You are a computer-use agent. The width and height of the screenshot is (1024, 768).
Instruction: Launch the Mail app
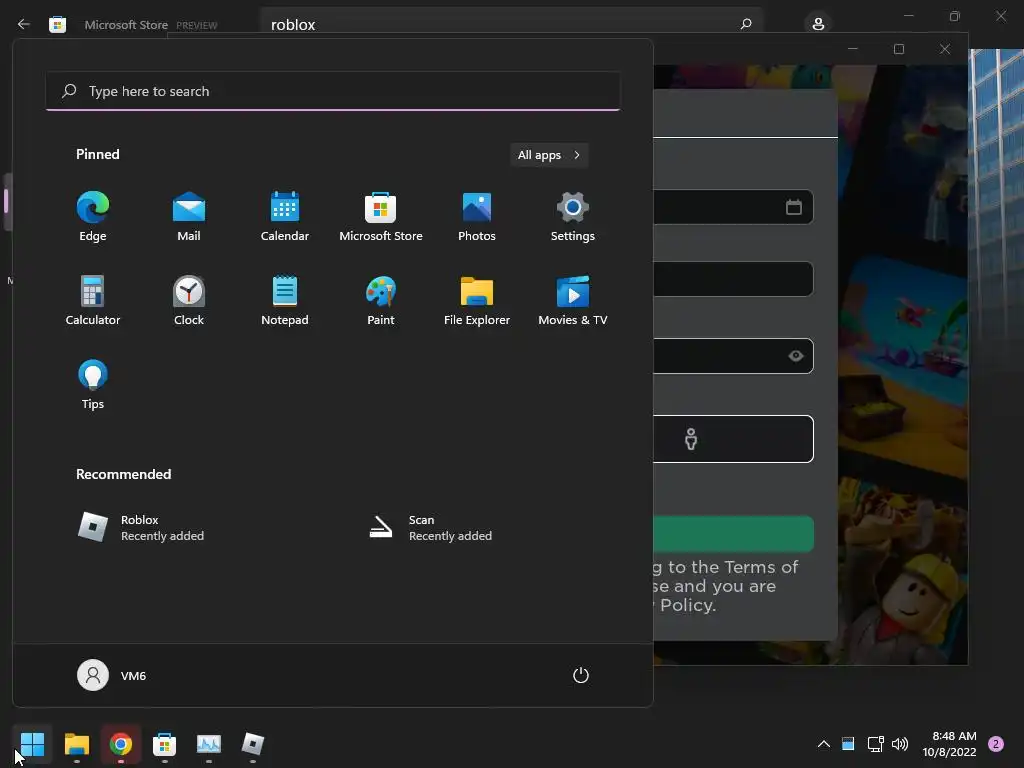[x=189, y=217]
